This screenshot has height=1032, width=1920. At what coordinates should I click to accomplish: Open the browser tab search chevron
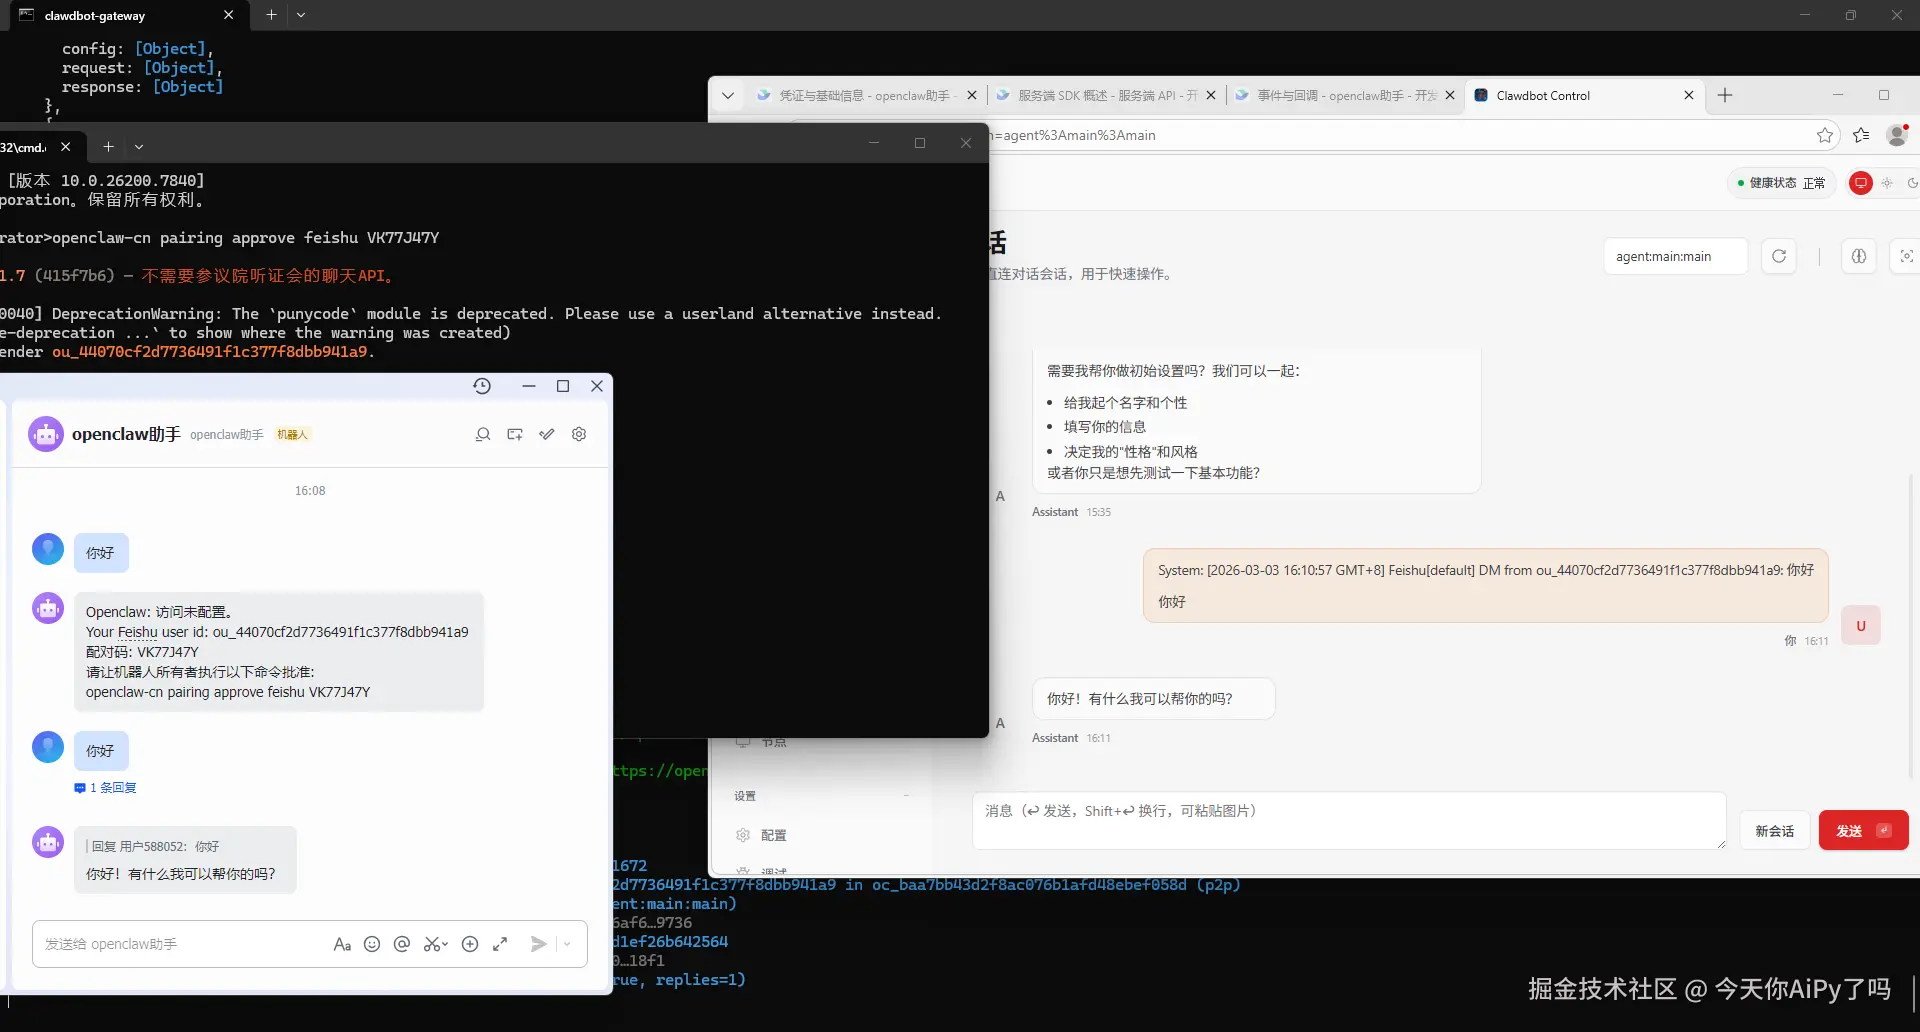click(728, 95)
